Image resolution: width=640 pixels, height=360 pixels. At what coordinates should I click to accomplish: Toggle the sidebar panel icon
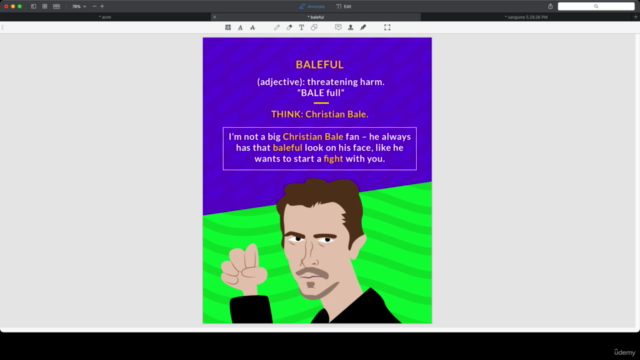click(33, 7)
